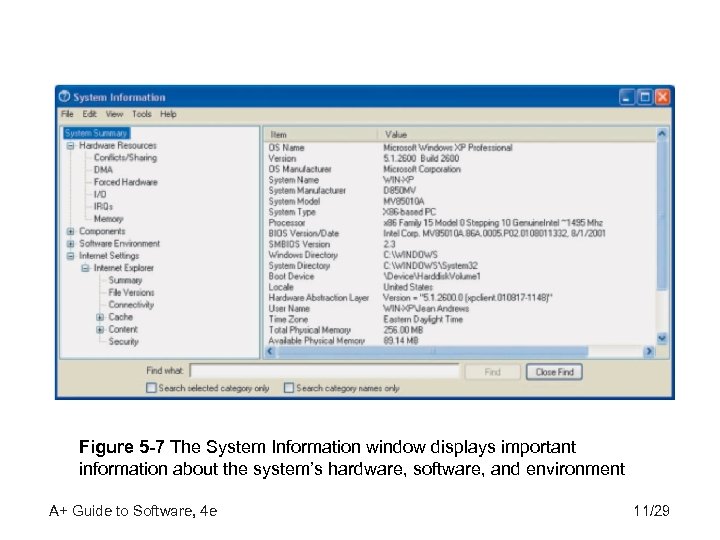Click the horizontal scrollbar thumb
Image resolution: width=720 pixels, height=540 pixels.
432,352
